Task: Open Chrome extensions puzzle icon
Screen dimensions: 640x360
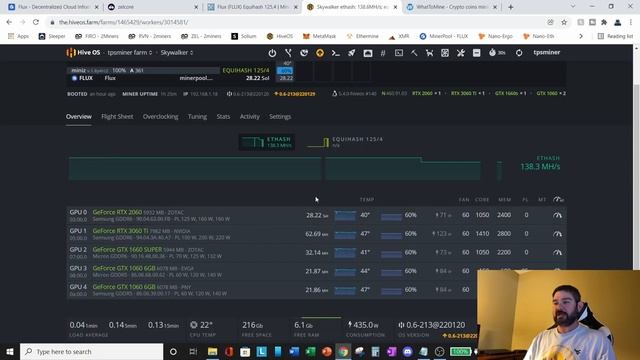Action: (x=604, y=22)
